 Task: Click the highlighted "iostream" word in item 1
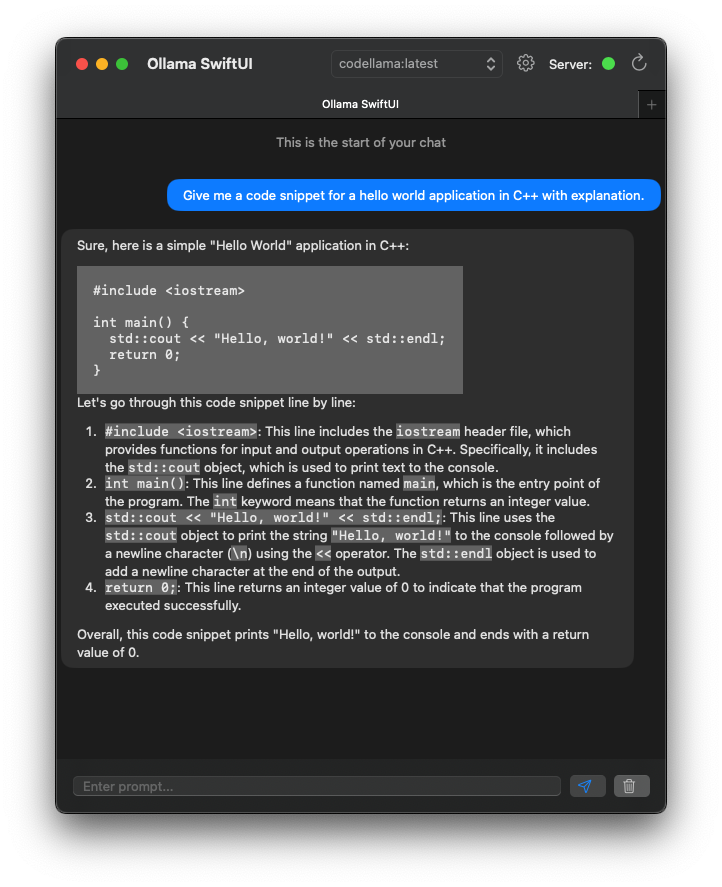(x=428, y=431)
